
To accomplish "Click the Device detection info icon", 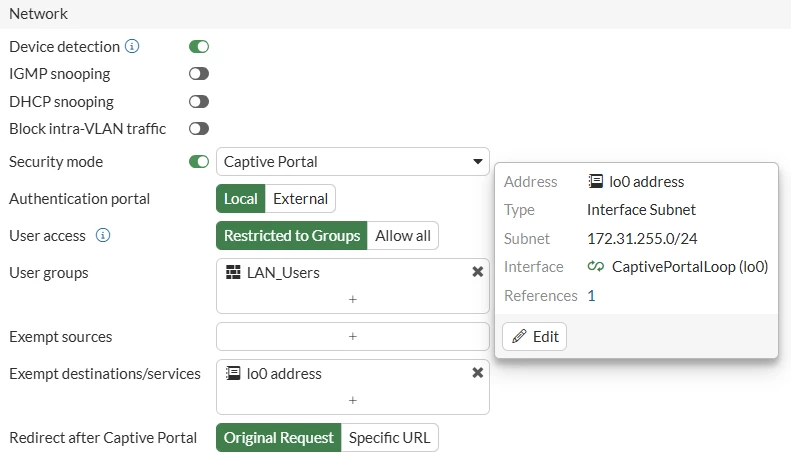I will 132,46.
